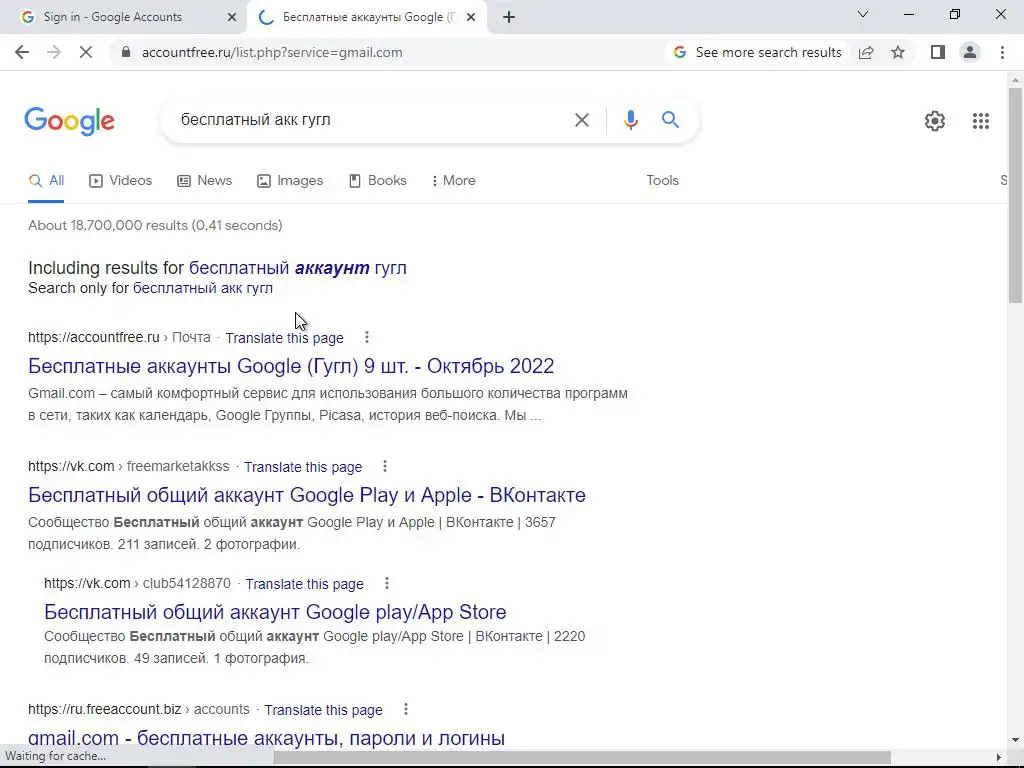Open the Chrome three-dot menu
Screen dimensions: 1024x768
[1002, 52]
